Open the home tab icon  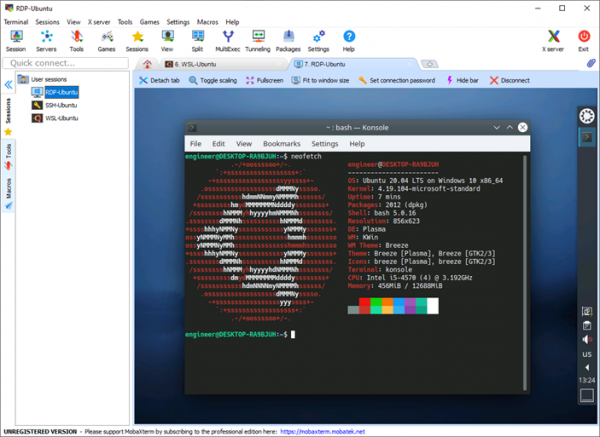(148, 64)
